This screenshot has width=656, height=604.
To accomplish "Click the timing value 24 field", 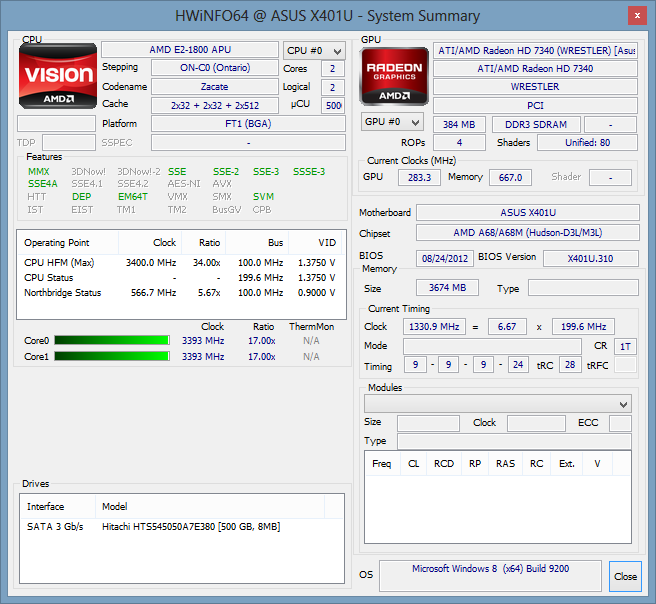I will click(518, 365).
